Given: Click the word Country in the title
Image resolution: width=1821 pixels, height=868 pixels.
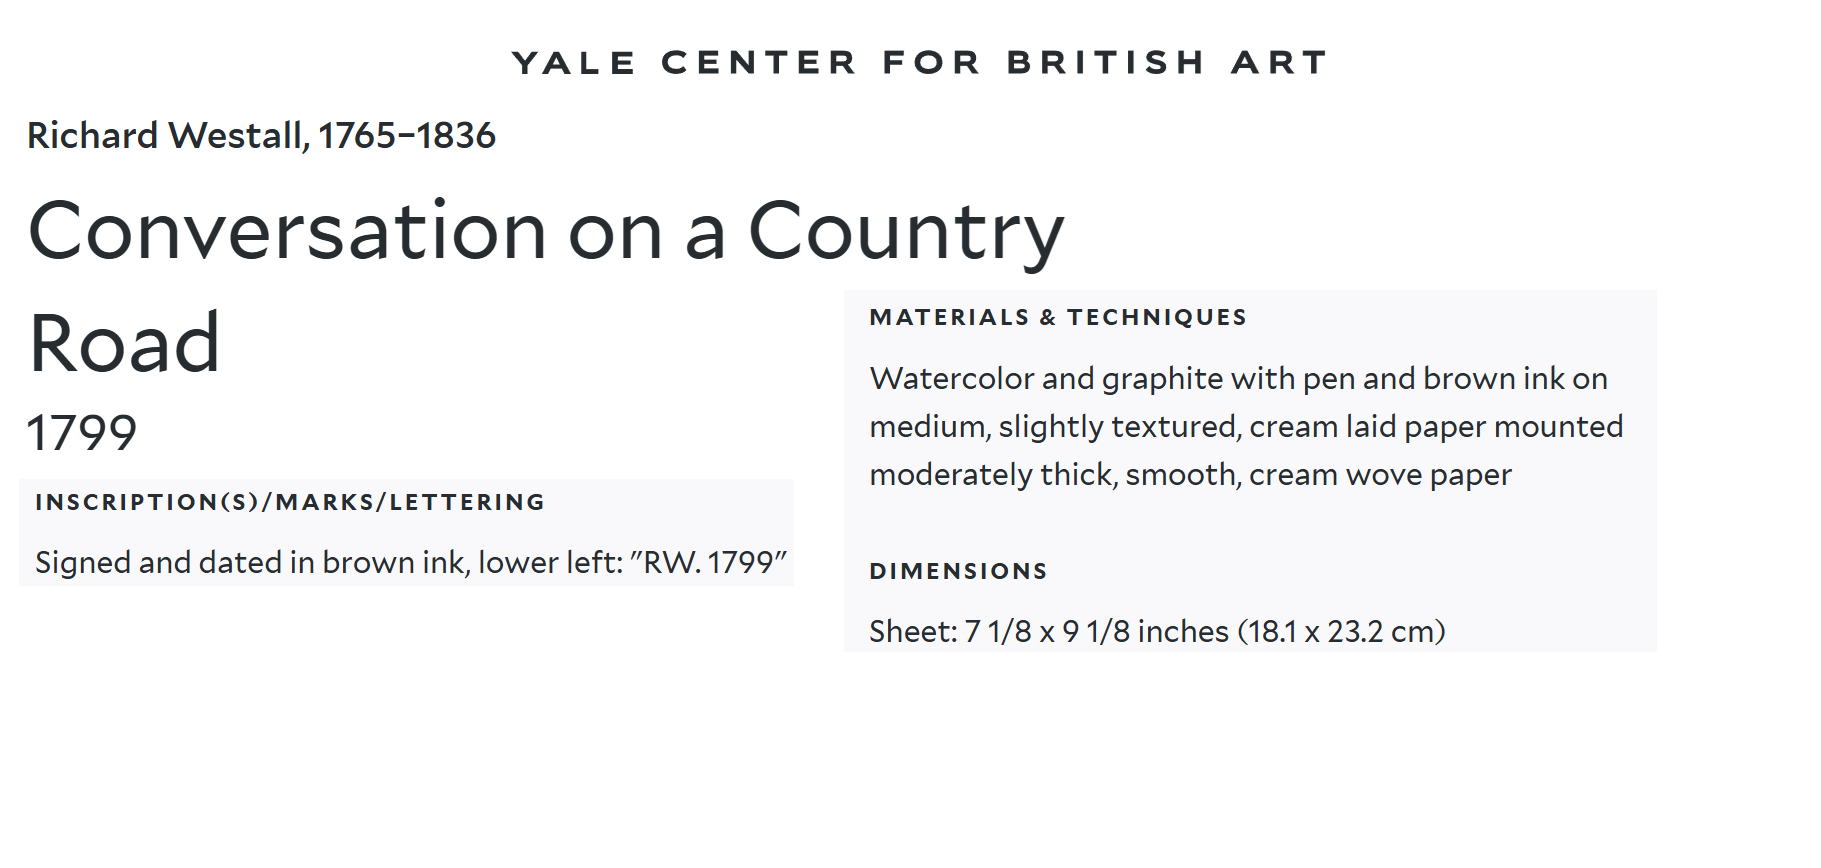Looking at the screenshot, I should pos(907,232).
